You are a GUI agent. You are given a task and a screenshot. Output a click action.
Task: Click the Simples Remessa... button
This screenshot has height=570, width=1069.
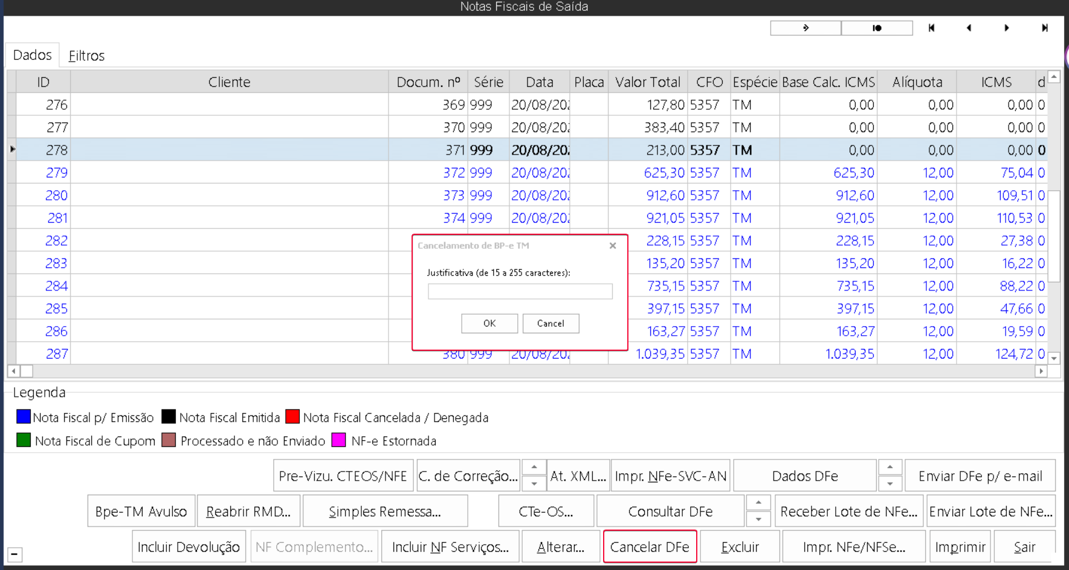385,511
